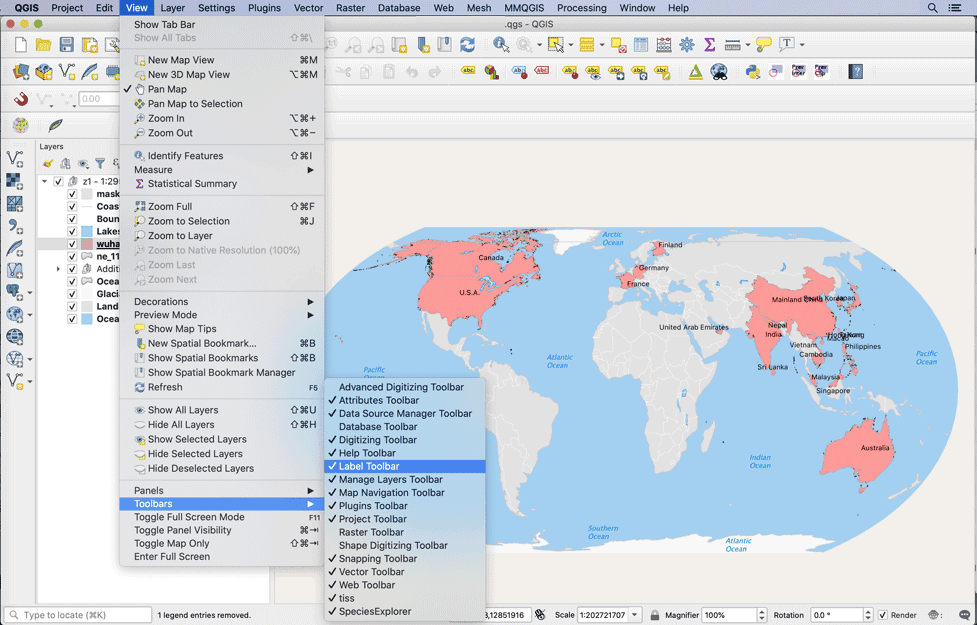Toggle the Render checkbox in the status bar
Viewport: 977px width, 625px height.
click(x=882, y=615)
